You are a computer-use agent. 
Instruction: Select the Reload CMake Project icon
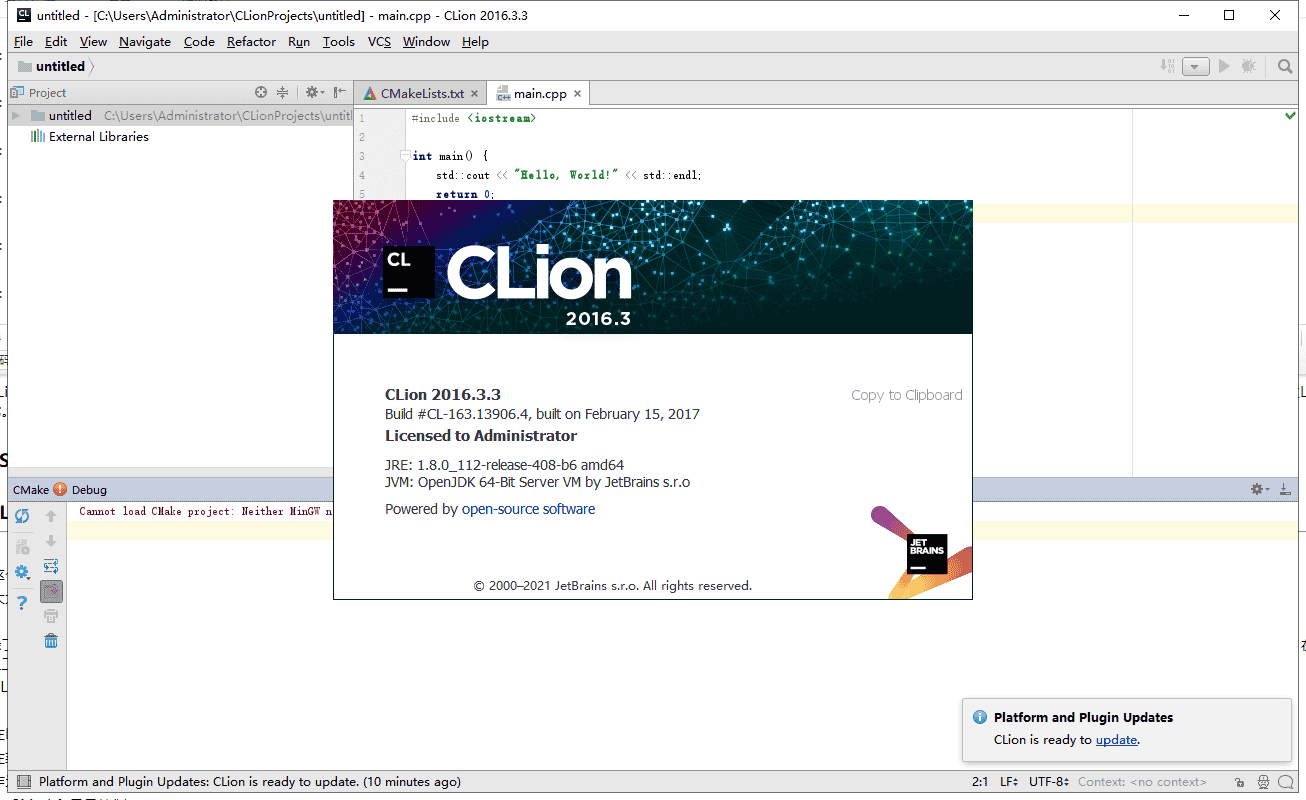(x=21, y=517)
